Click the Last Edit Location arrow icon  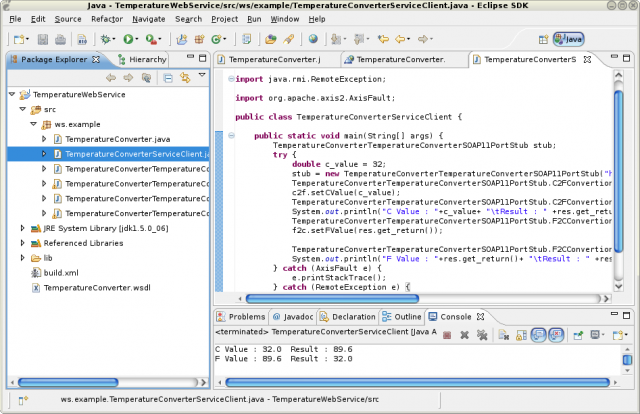pos(383,39)
